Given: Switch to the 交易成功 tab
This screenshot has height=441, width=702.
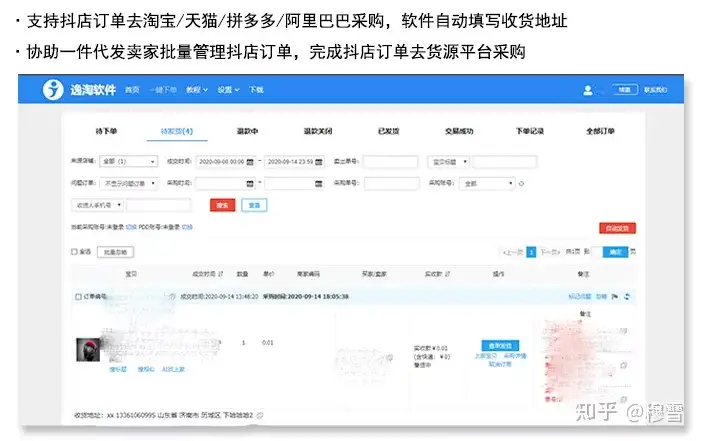Looking at the screenshot, I should [459, 131].
